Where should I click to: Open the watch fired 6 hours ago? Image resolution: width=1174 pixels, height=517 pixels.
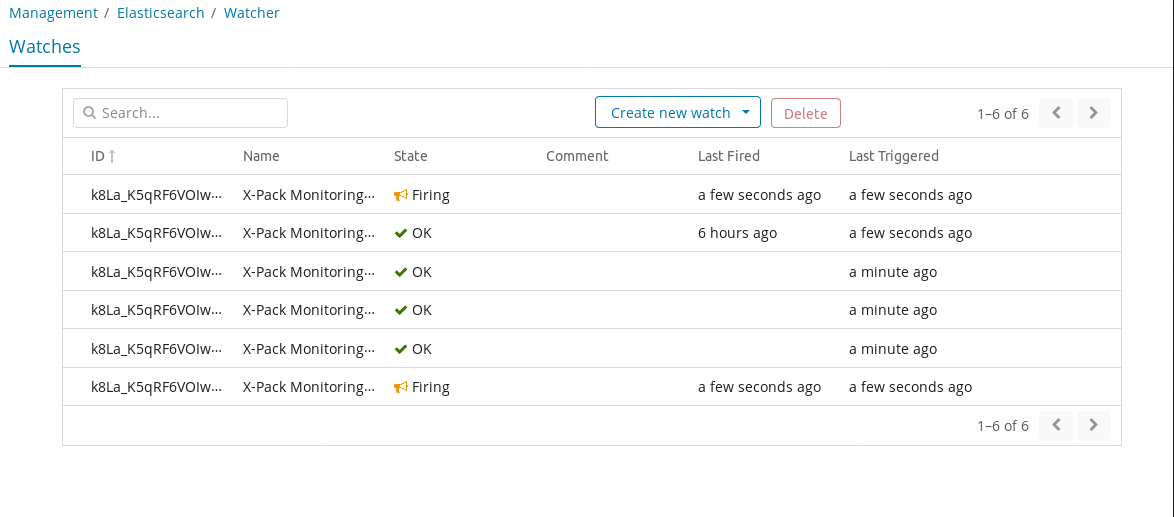tap(156, 233)
